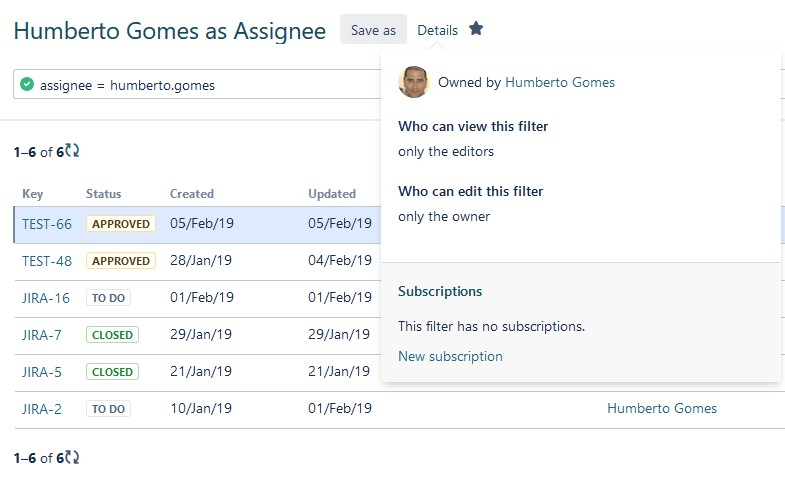Click CLOSED status of JIRA-7

pyautogui.click(x=112, y=335)
